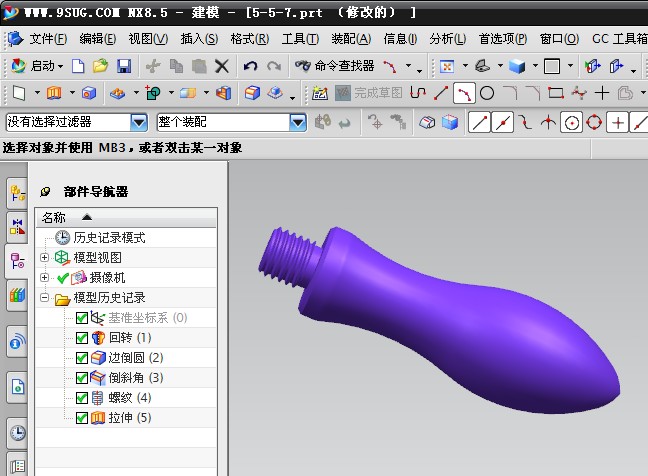Open the 没有选择过滤器 dropdown
The image size is (648, 476).
[139, 122]
